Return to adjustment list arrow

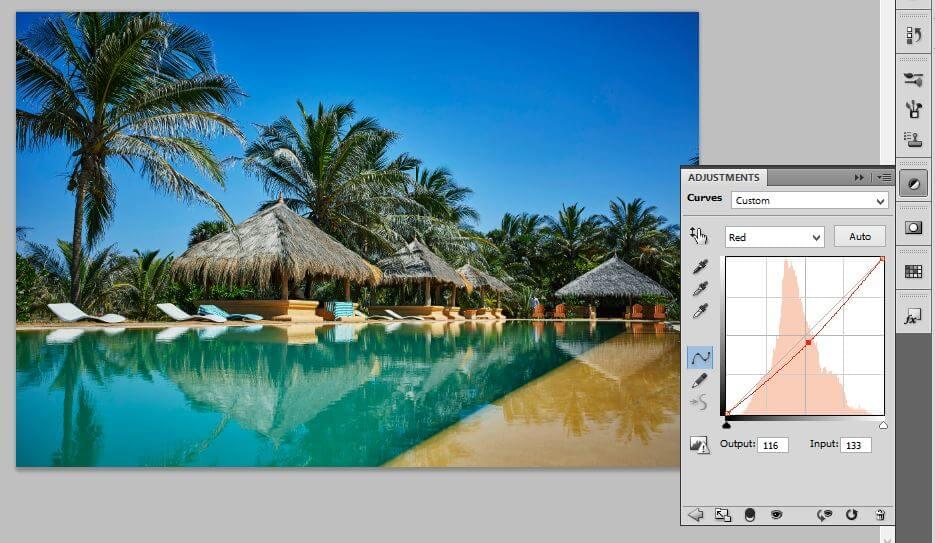tap(695, 514)
